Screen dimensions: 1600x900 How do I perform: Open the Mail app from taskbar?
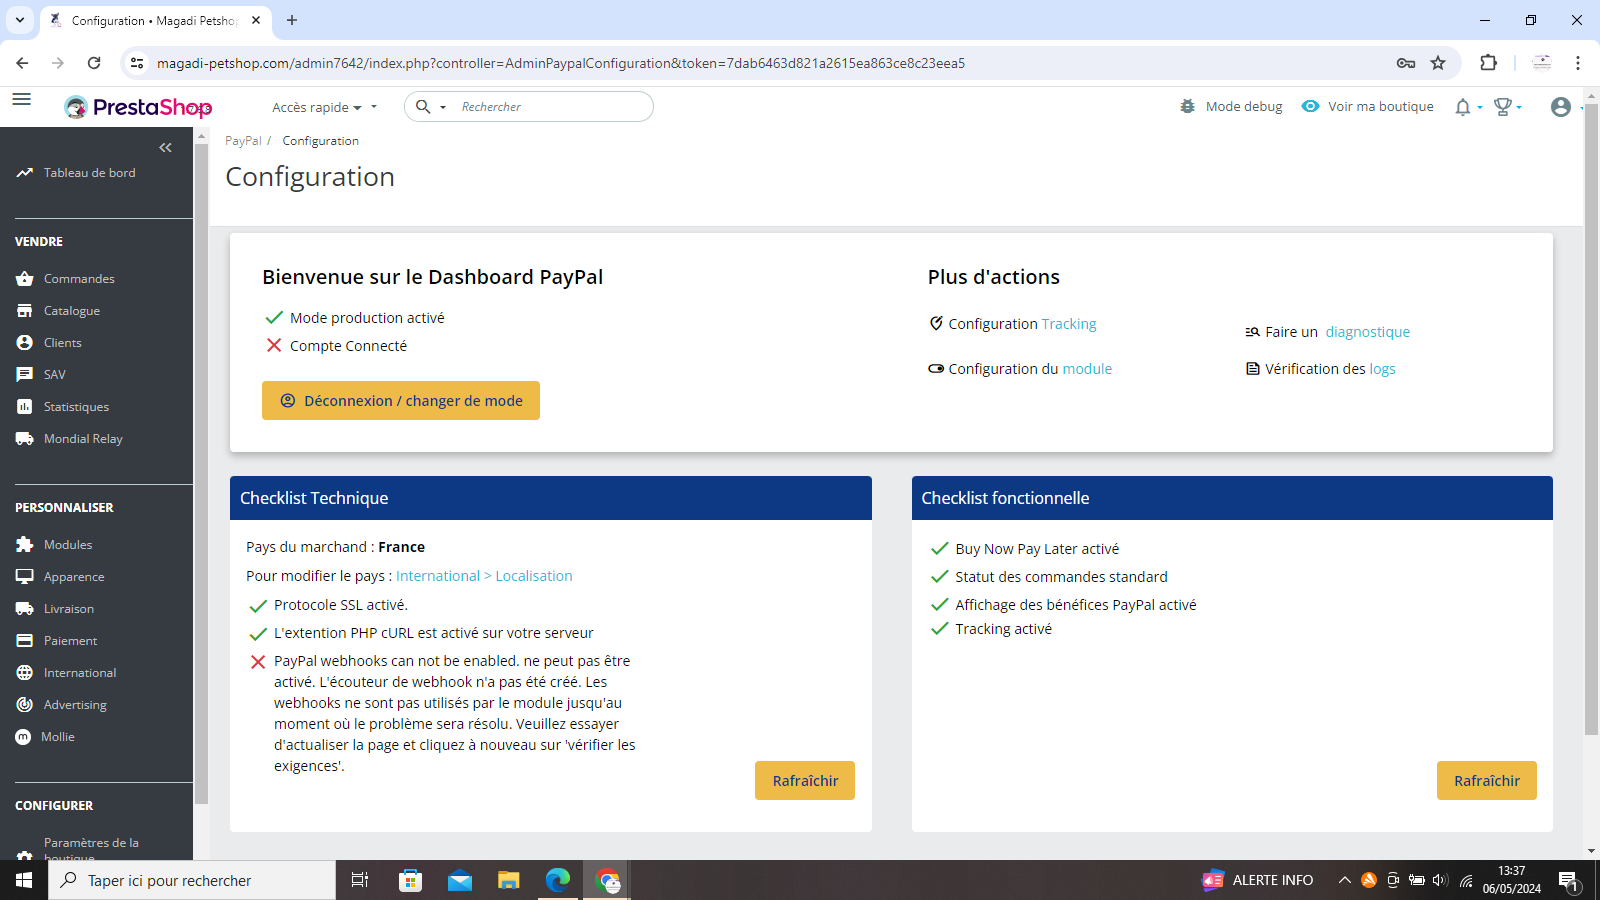tap(460, 880)
